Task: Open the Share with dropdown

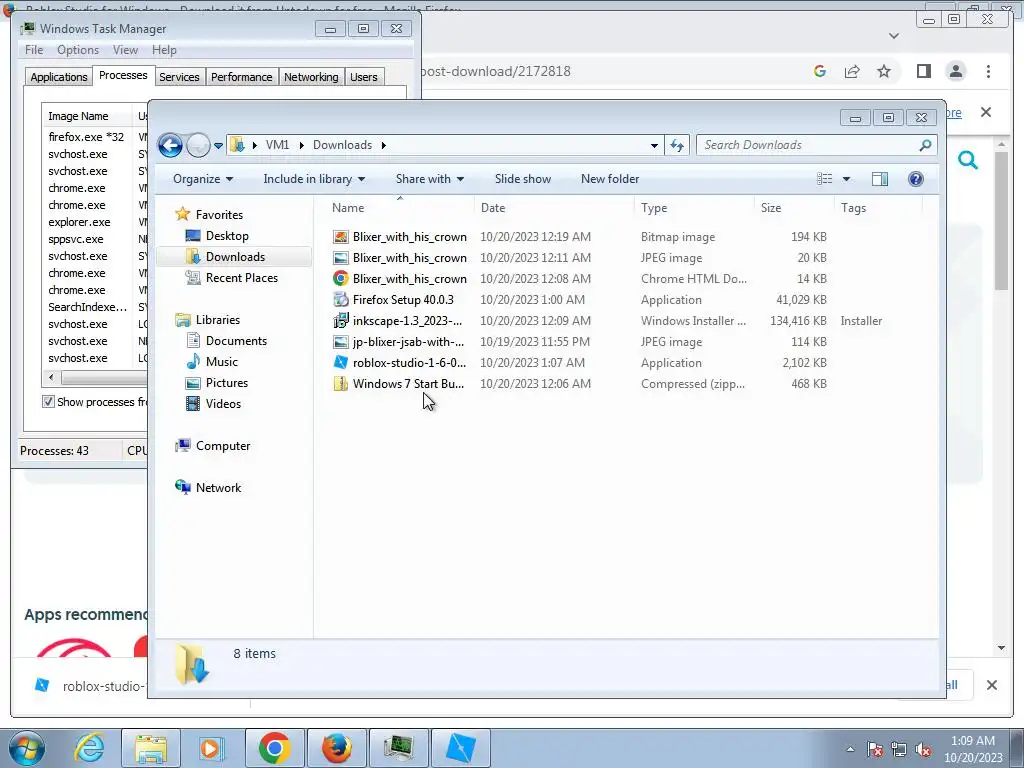Action: 430,179
